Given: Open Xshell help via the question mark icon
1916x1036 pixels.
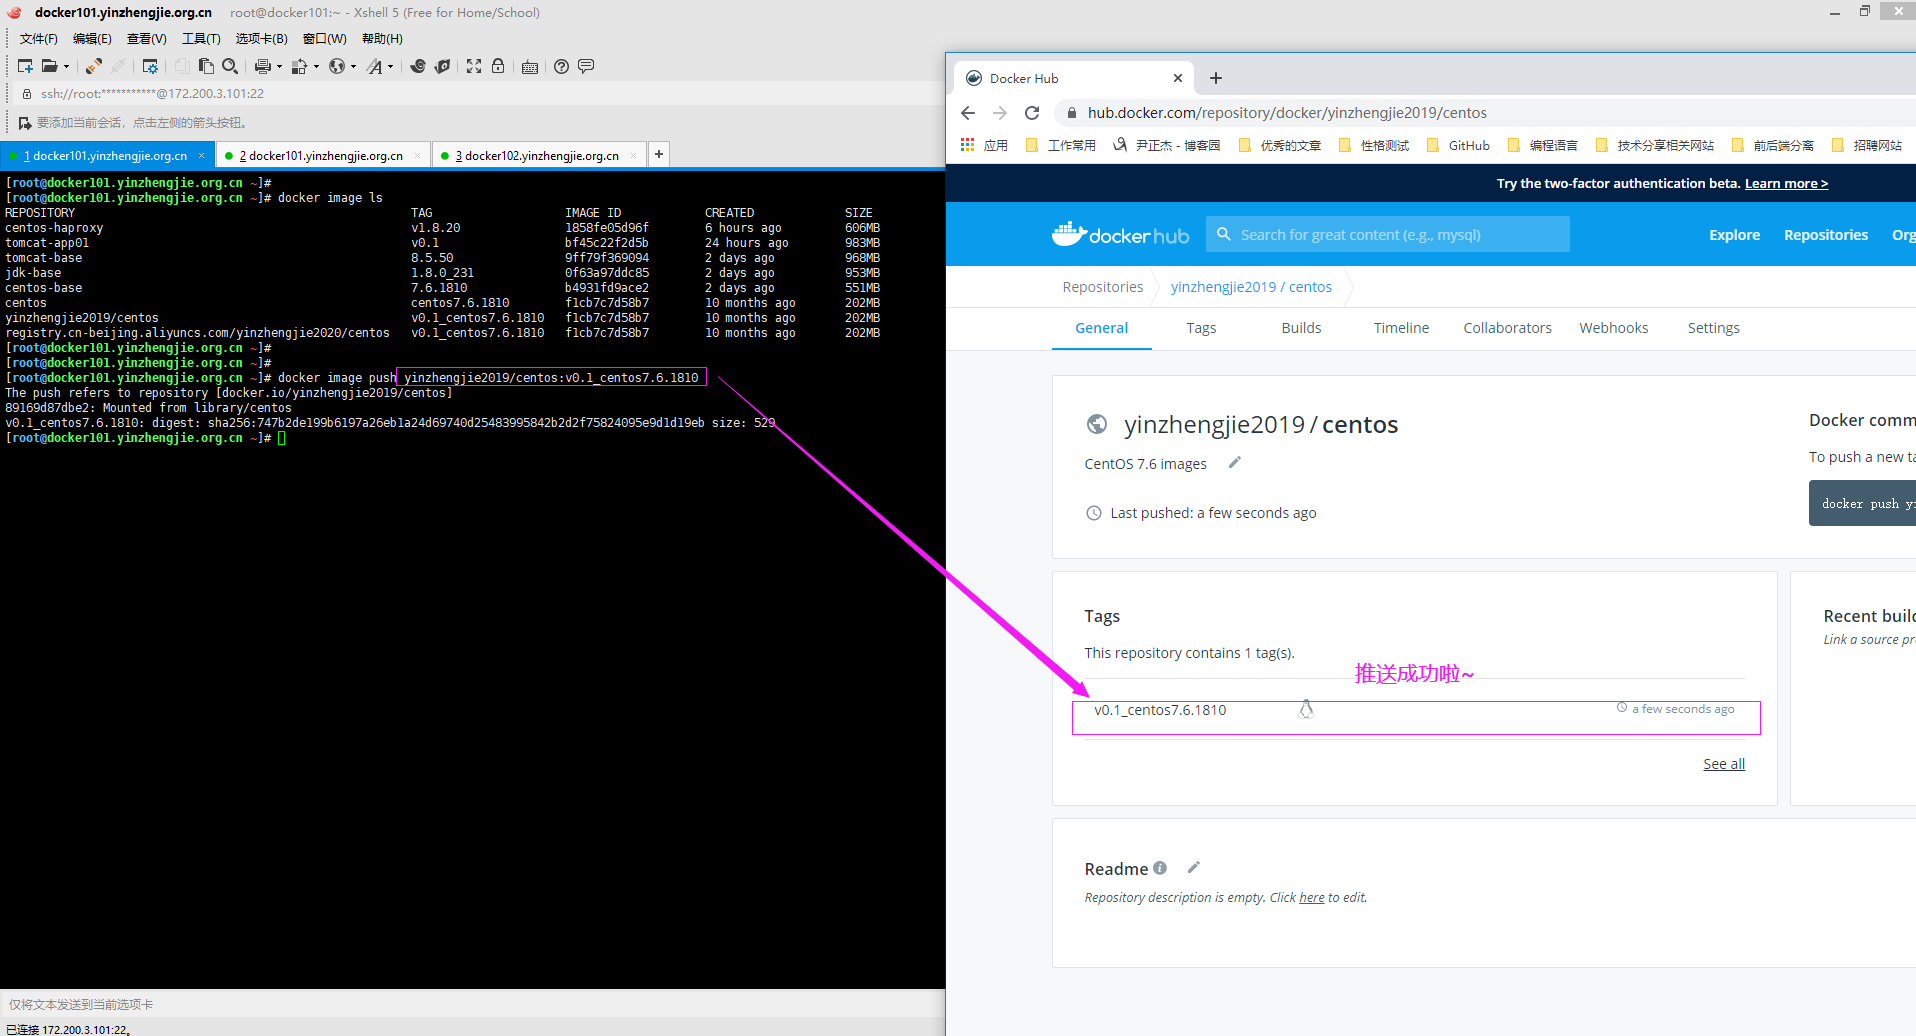Looking at the screenshot, I should 561,66.
